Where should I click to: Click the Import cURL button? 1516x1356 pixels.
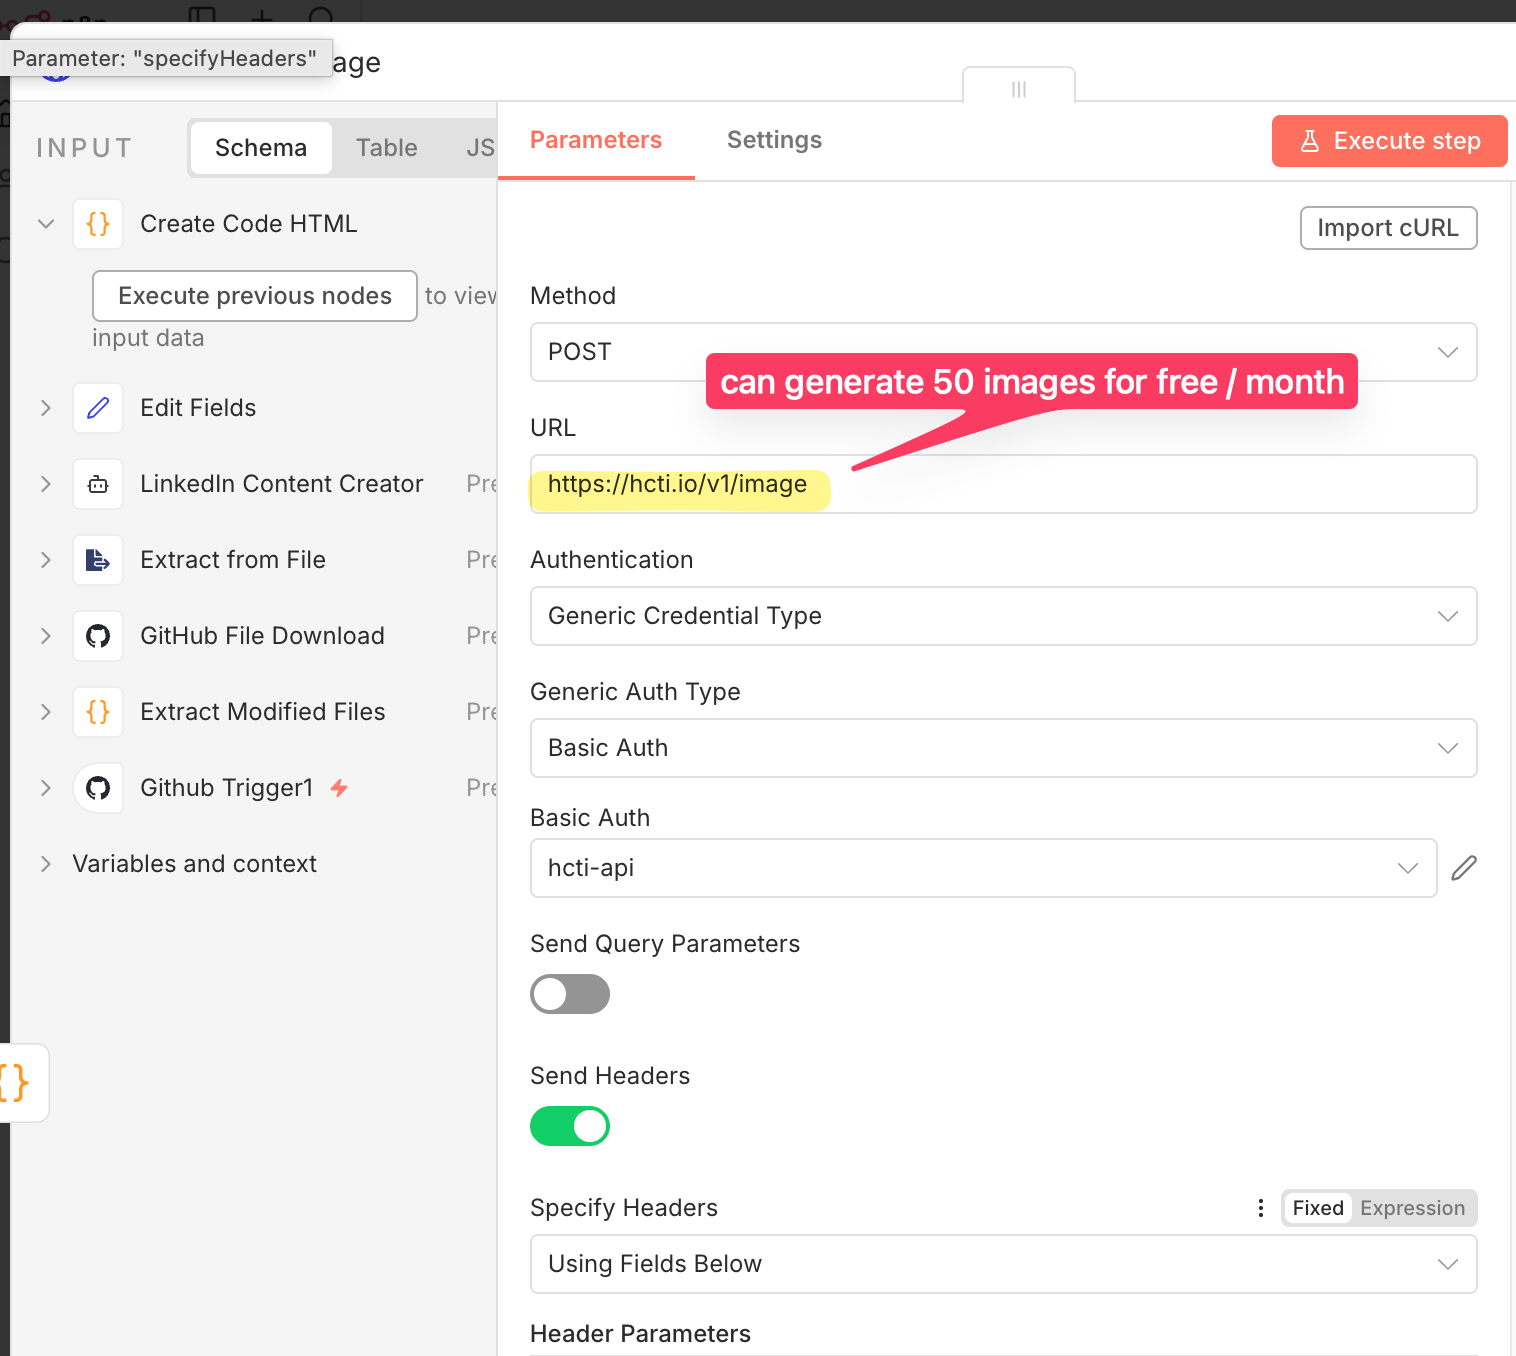pyautogui.click(x=1388, y=228)
